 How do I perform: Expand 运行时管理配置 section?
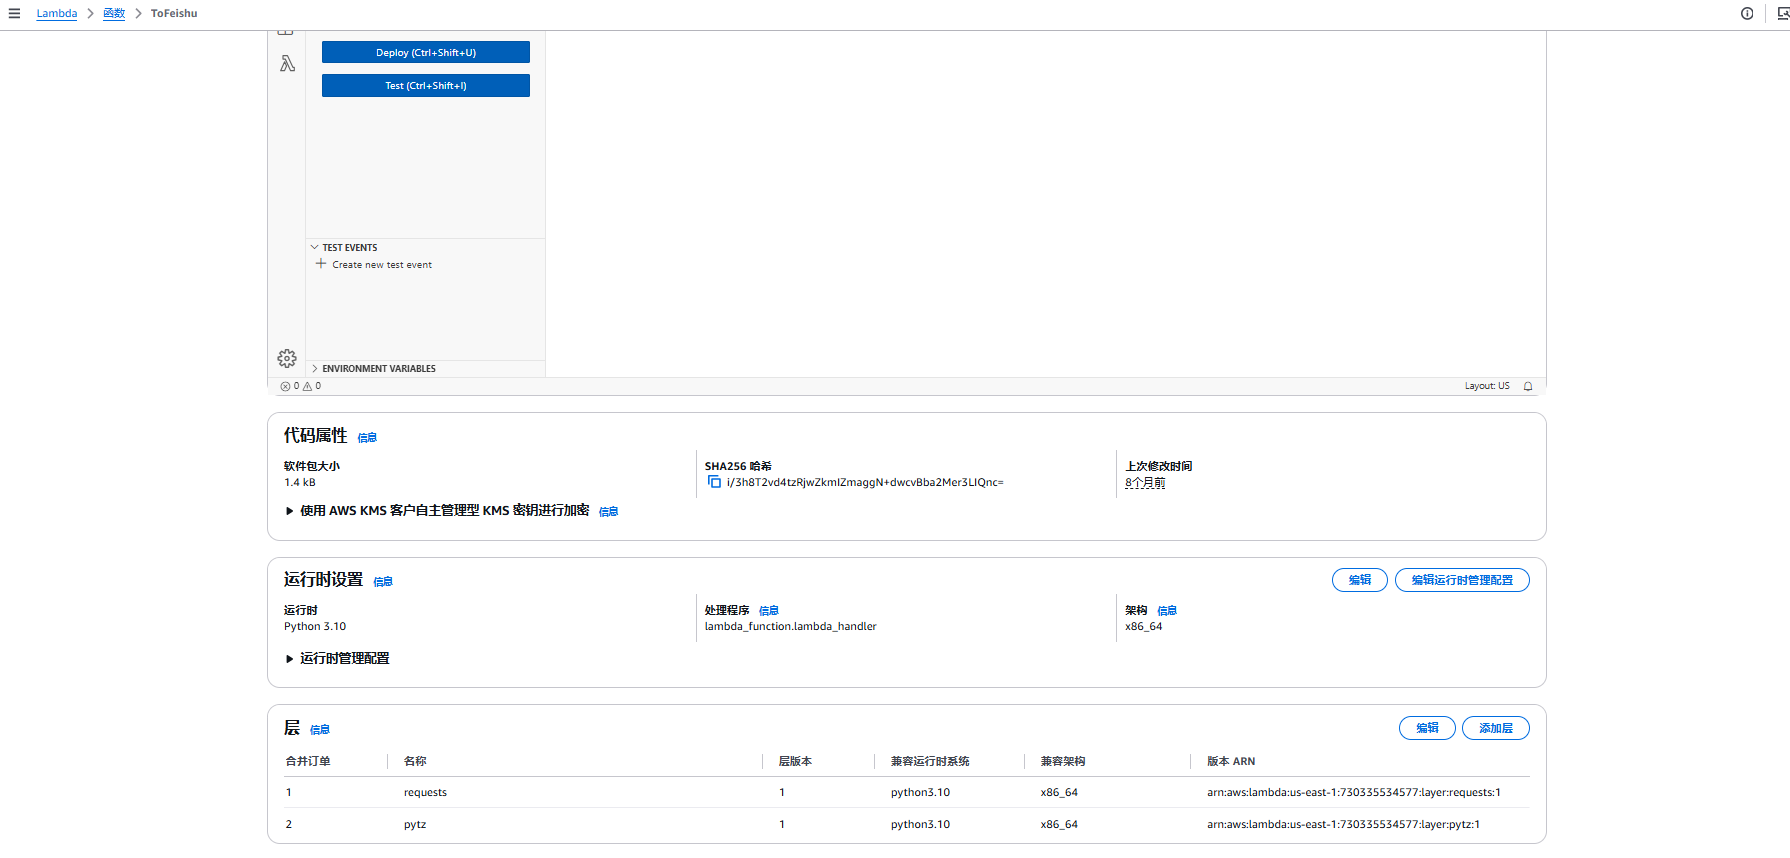click(338, 658)
